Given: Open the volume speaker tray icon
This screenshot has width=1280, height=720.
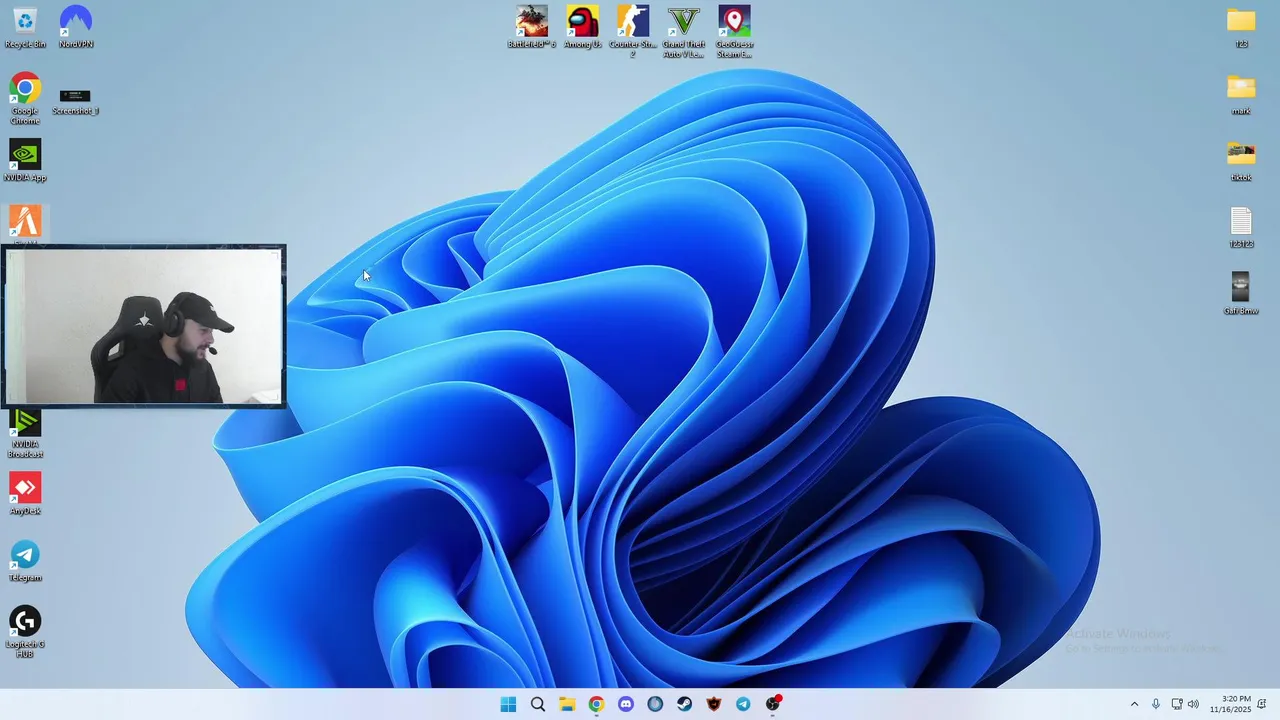Looking at the screenshot, I should pos(1193,704).
